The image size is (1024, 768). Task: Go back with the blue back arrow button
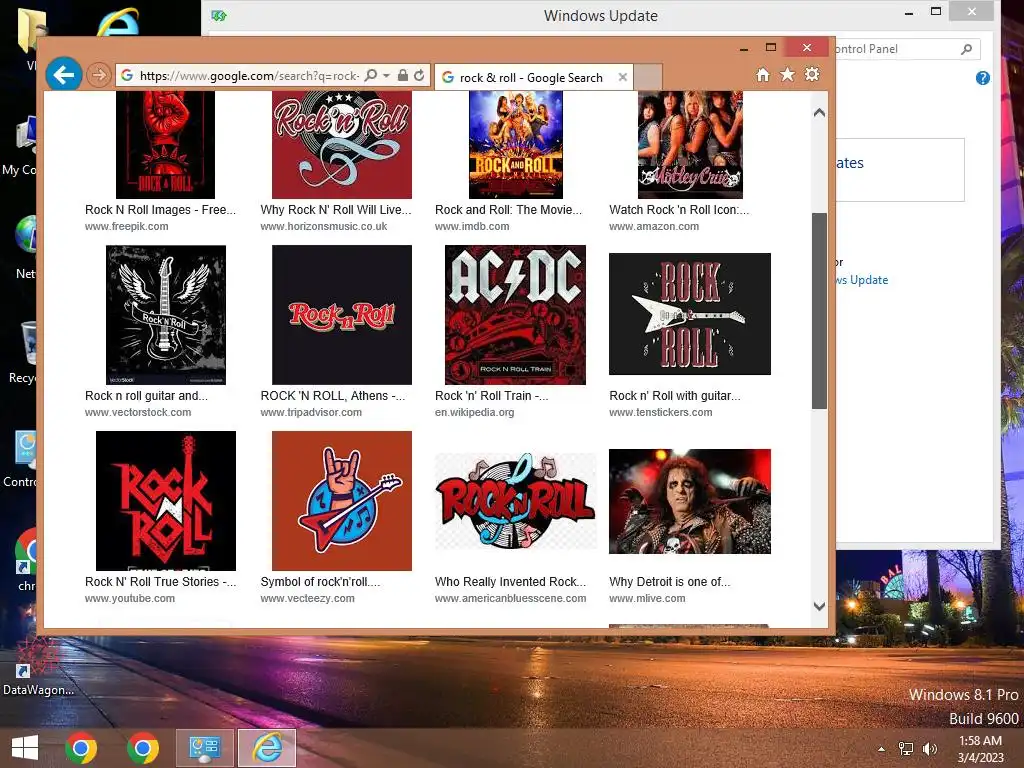click(x=64, y=75)
